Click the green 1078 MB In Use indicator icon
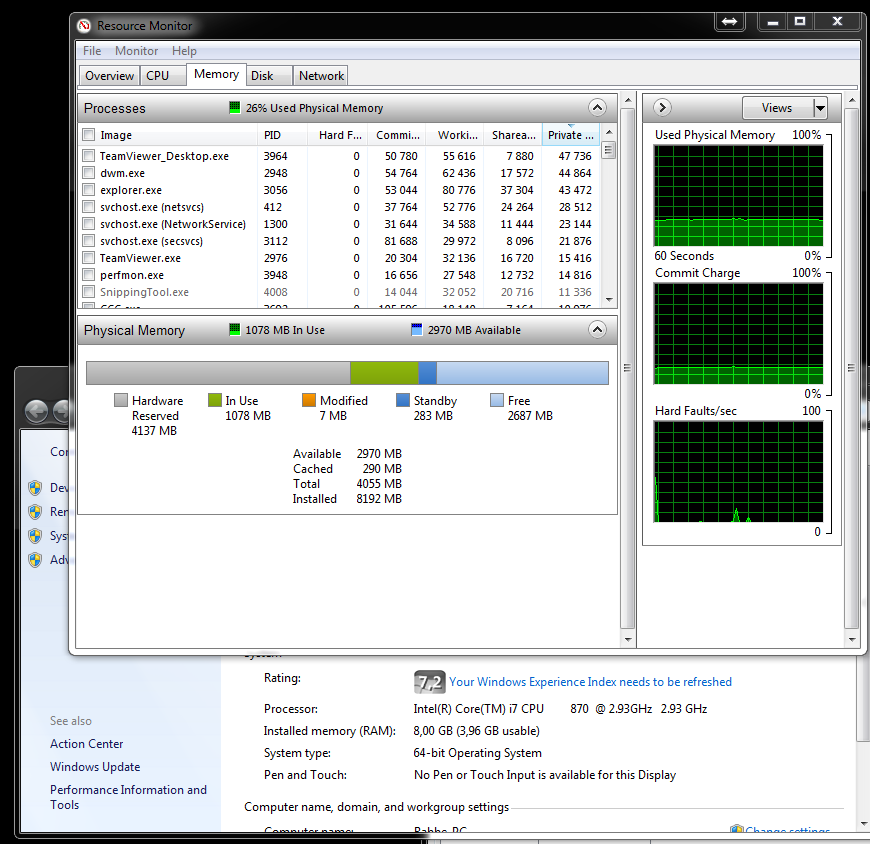870x844 pixels. pos(235,330)
